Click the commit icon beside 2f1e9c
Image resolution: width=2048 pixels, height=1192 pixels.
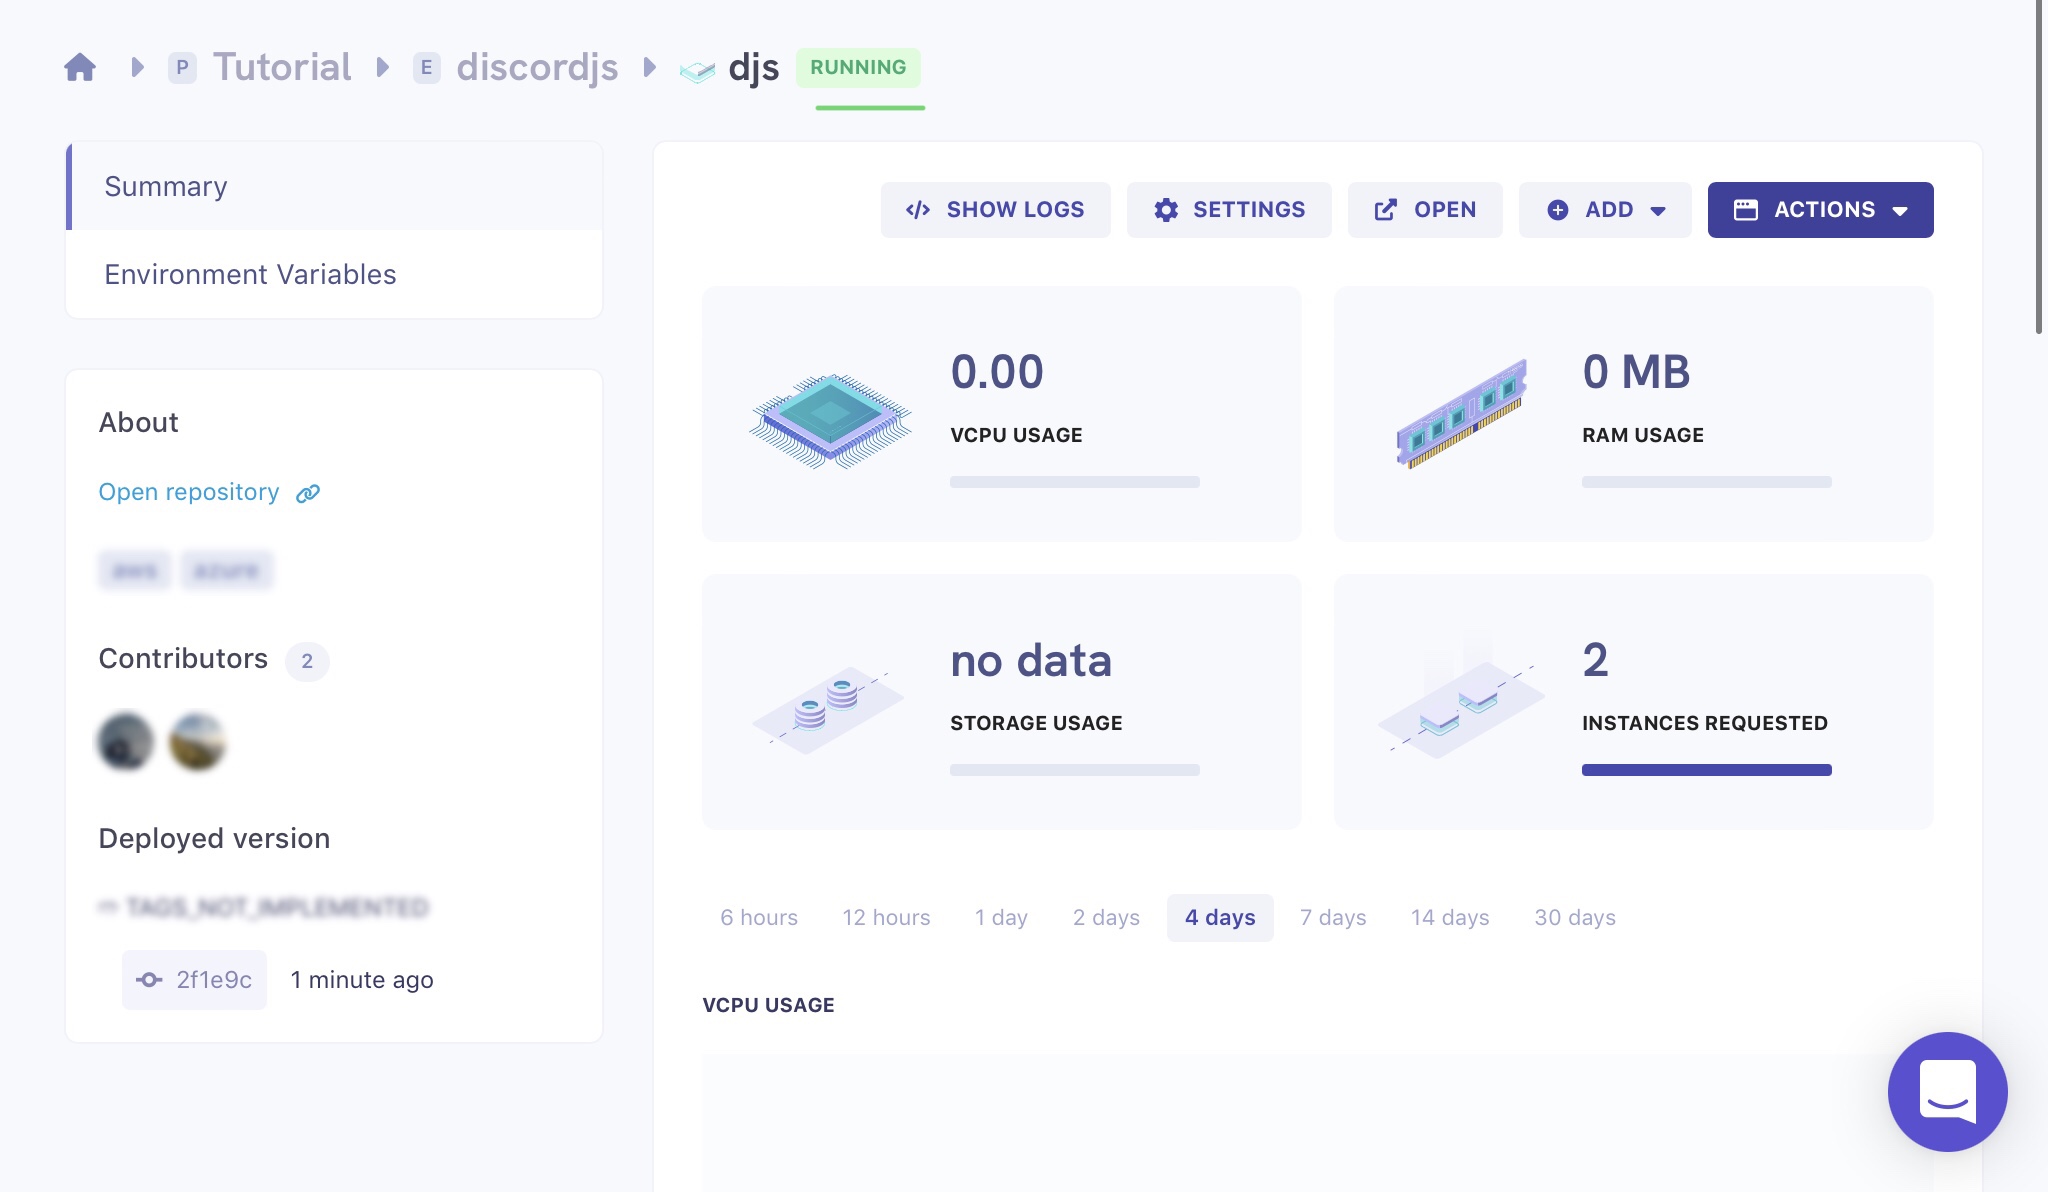tap(149, 980)
